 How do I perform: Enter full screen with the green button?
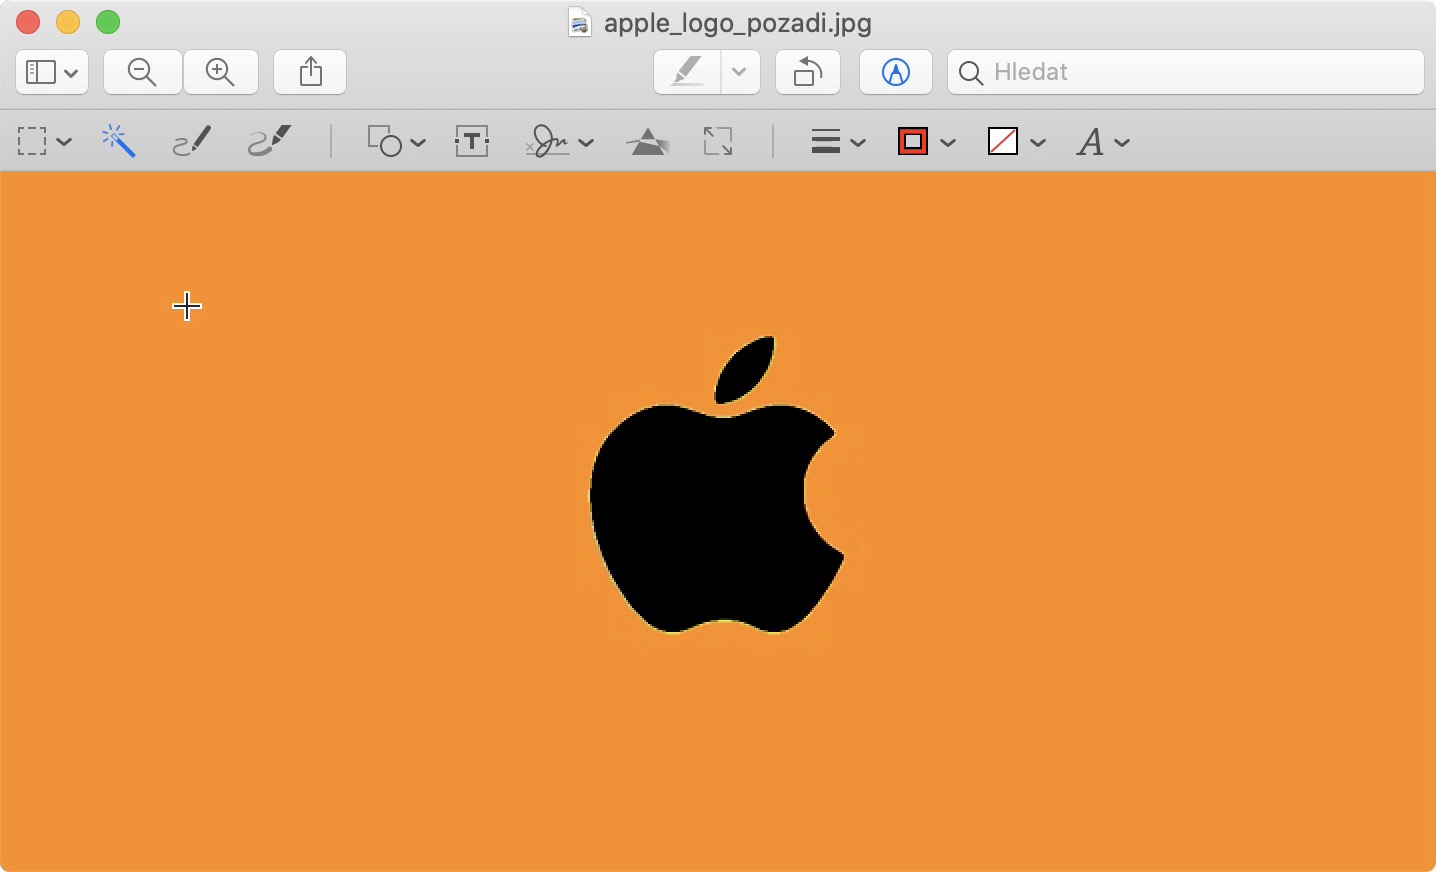click(108, 22)
